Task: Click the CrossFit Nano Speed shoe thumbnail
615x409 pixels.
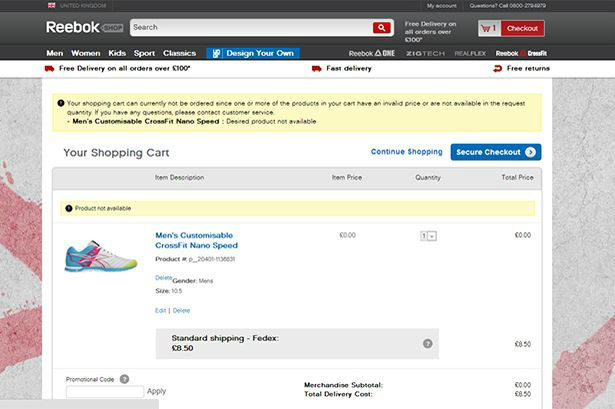Action: 101,256
